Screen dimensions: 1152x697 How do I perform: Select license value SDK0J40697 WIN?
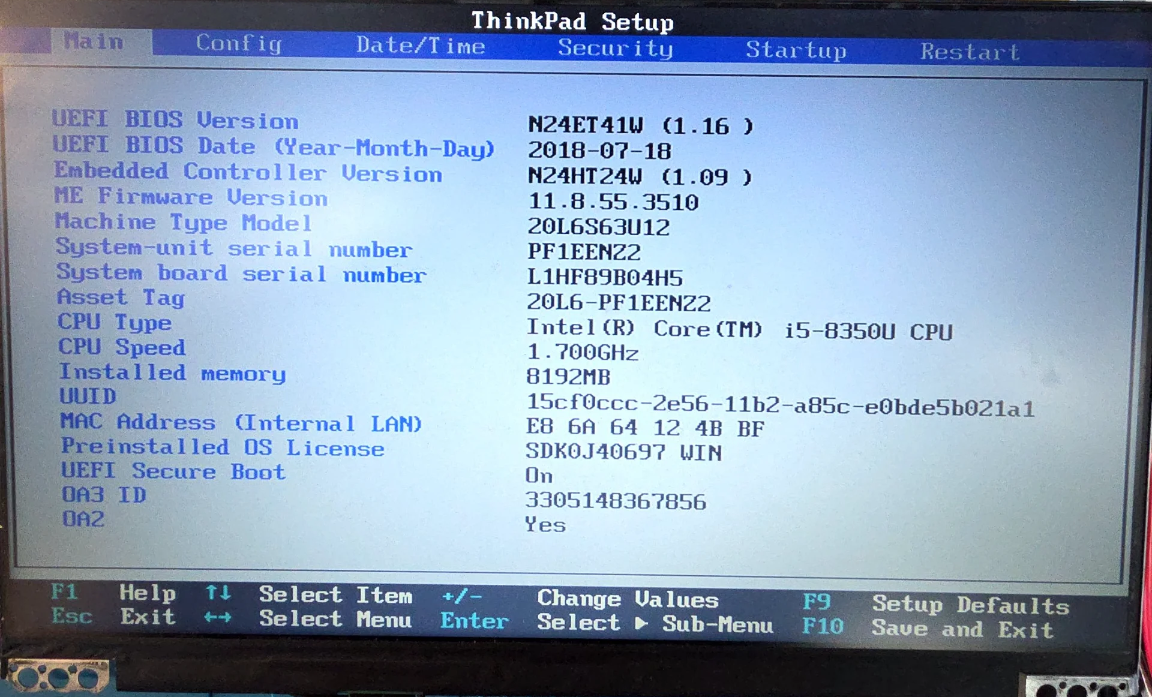(624, 452)
